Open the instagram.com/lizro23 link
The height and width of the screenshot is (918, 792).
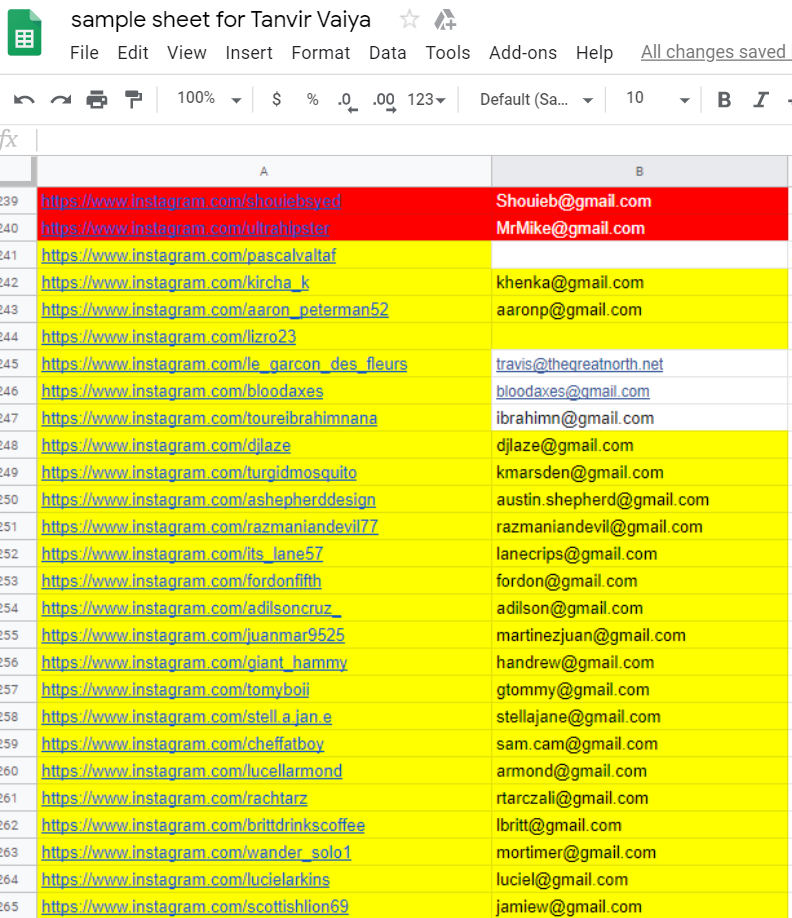tap(169, 337)
